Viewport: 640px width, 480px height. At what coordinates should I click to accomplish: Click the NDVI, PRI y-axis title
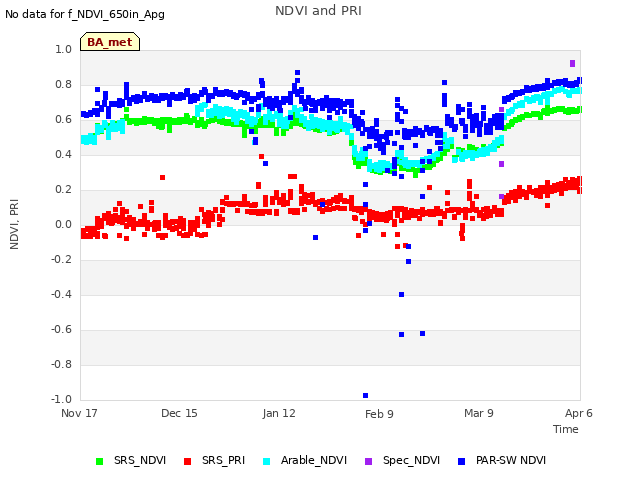coord(14,224)
